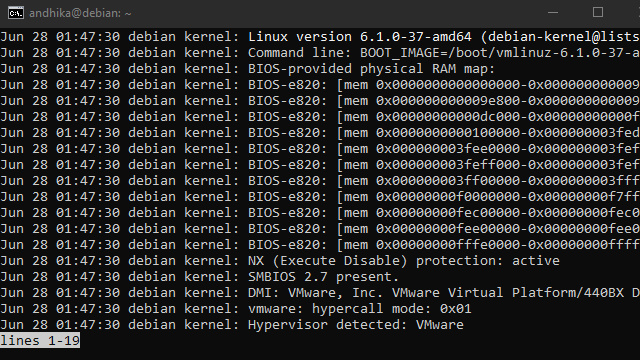Click the terminal icon in title bar

point(16,13)
